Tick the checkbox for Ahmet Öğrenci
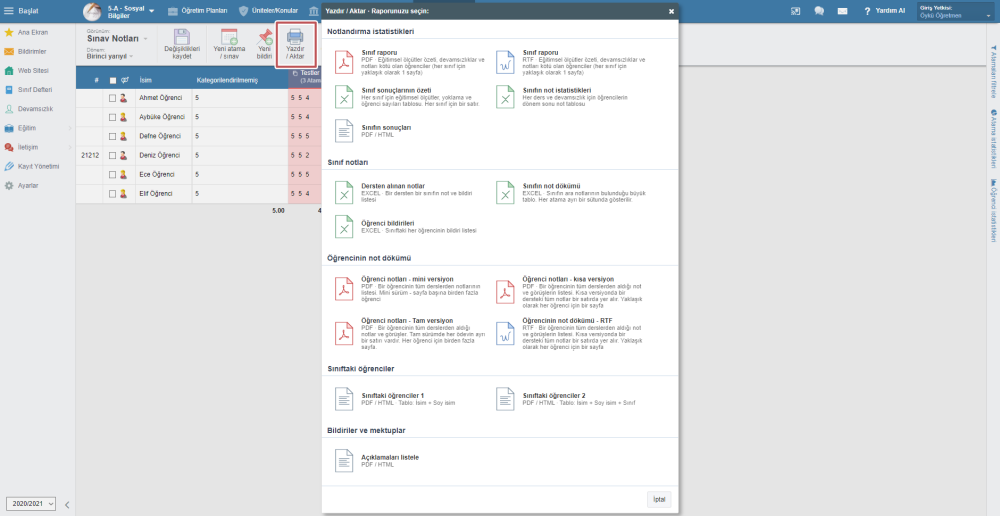 (112, 98)
